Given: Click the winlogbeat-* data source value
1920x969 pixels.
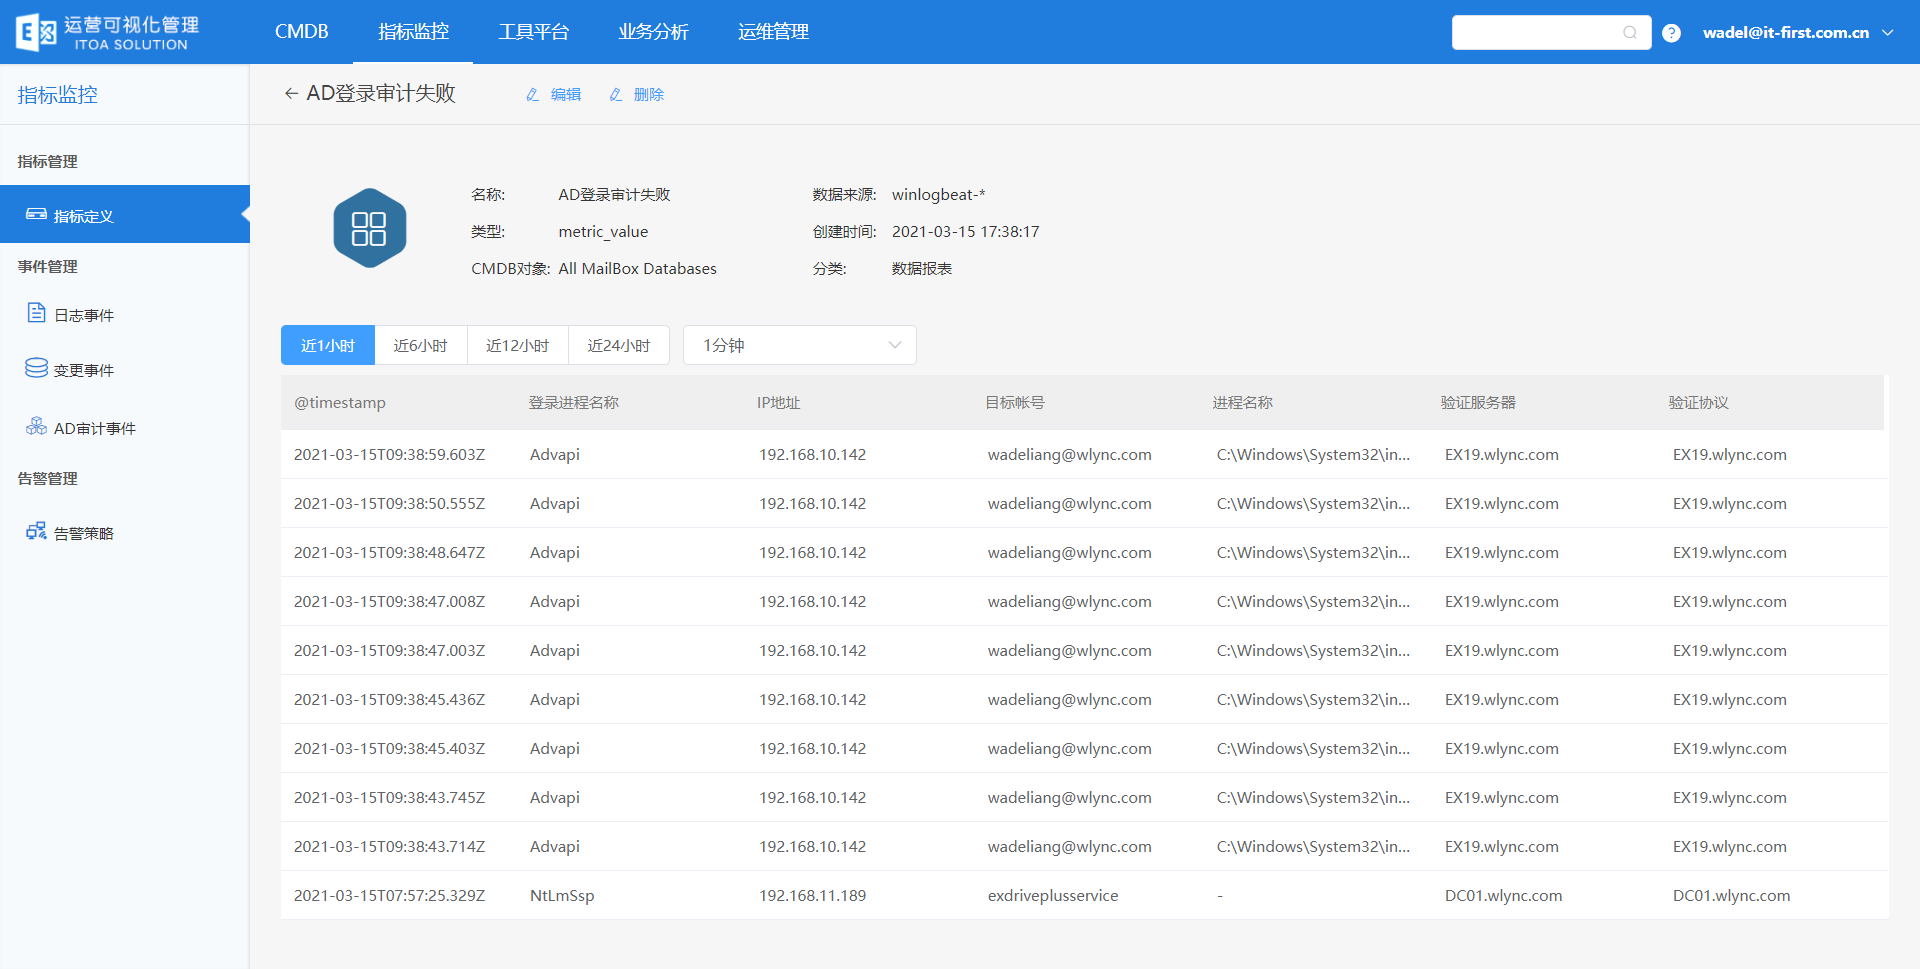Looking at the screenshot, I should click(x=938, y=194).
